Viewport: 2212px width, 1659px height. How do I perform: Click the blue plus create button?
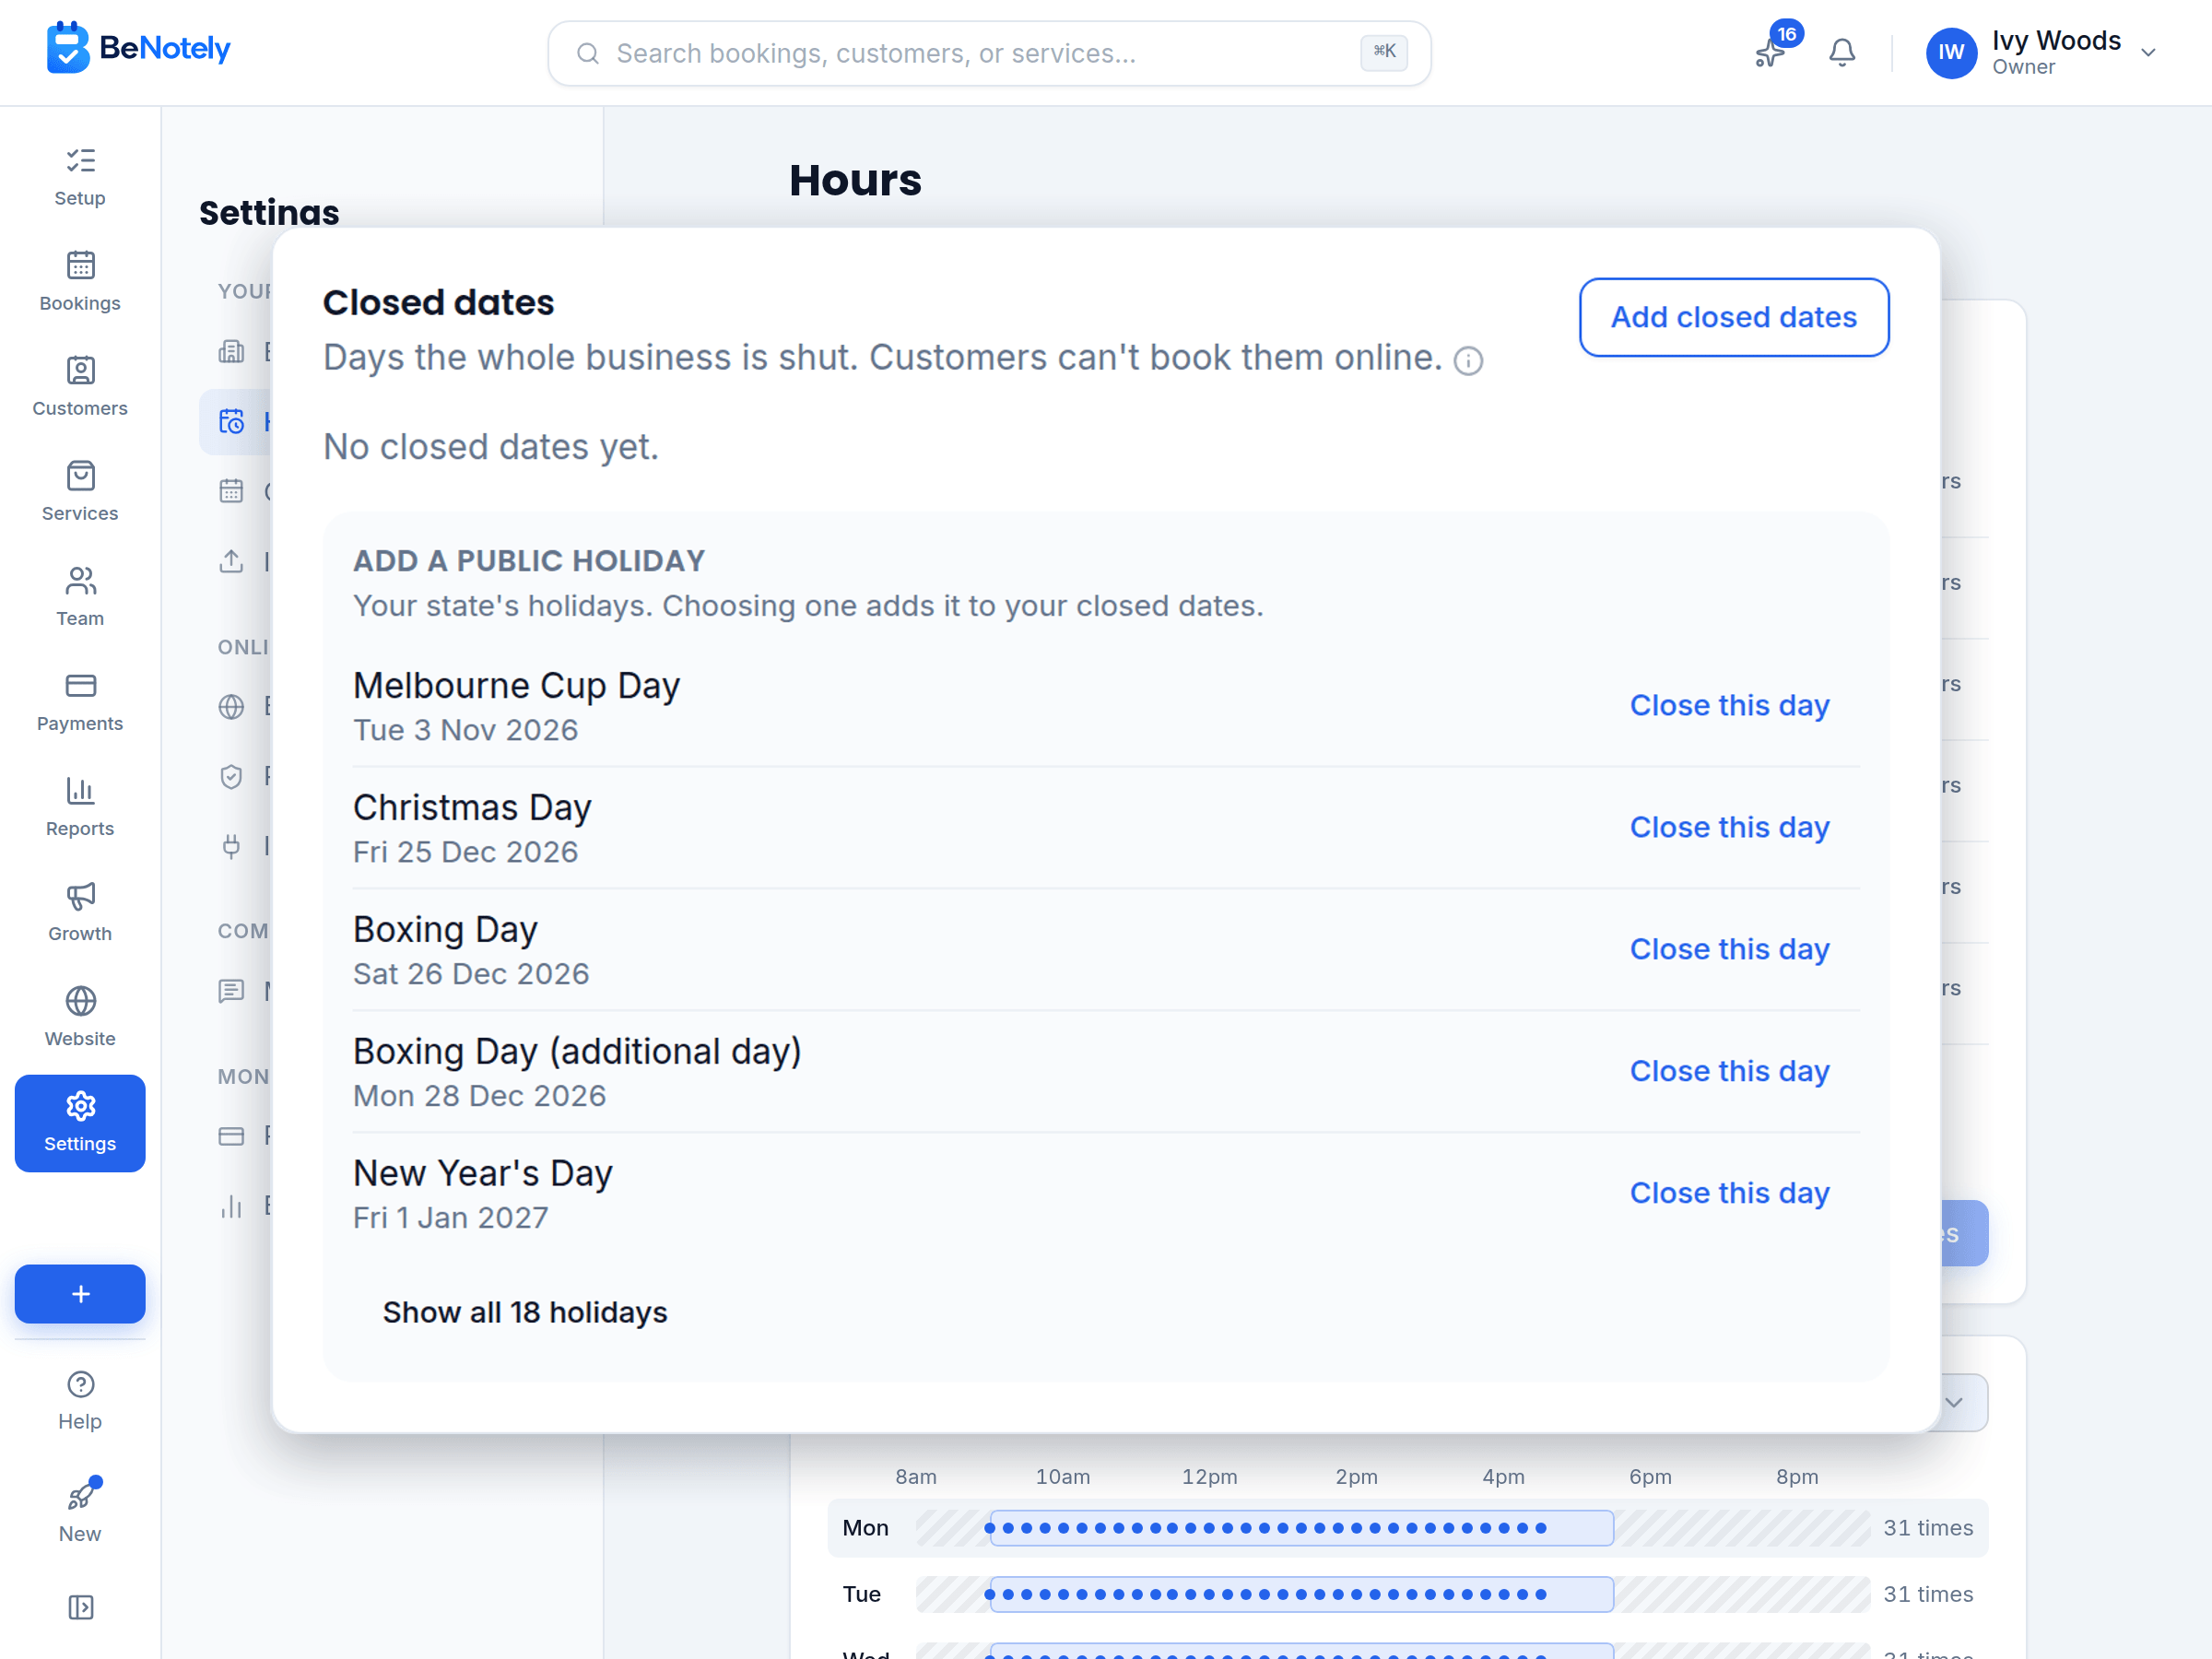pos(80,1293)
